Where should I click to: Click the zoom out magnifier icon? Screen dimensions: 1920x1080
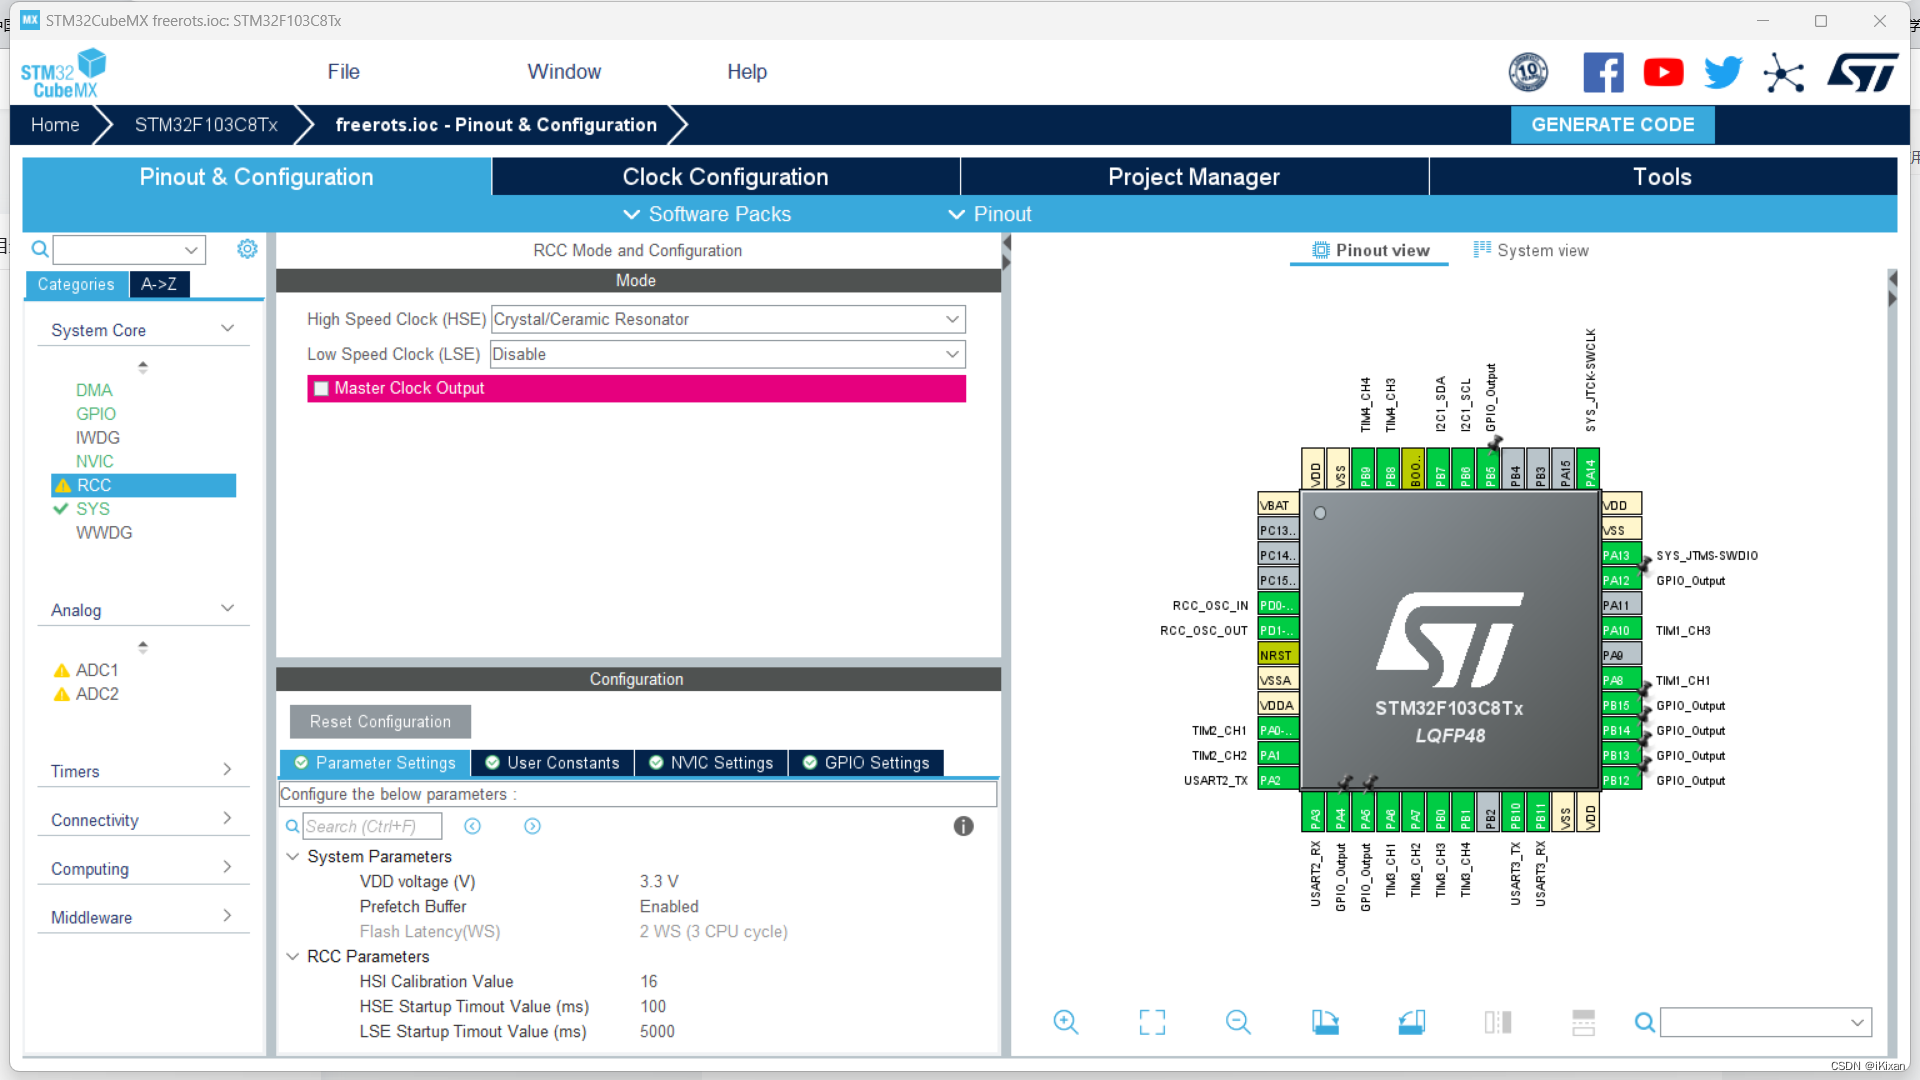pos(1238,1022)
